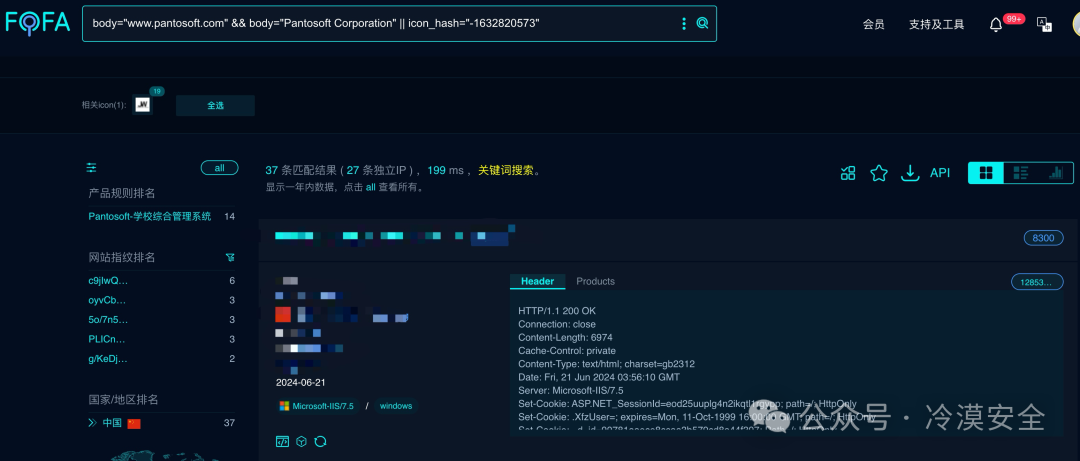1080x461 pixels.
Task: Select the related JW icon thumbnail
Action: pos(143,105)
